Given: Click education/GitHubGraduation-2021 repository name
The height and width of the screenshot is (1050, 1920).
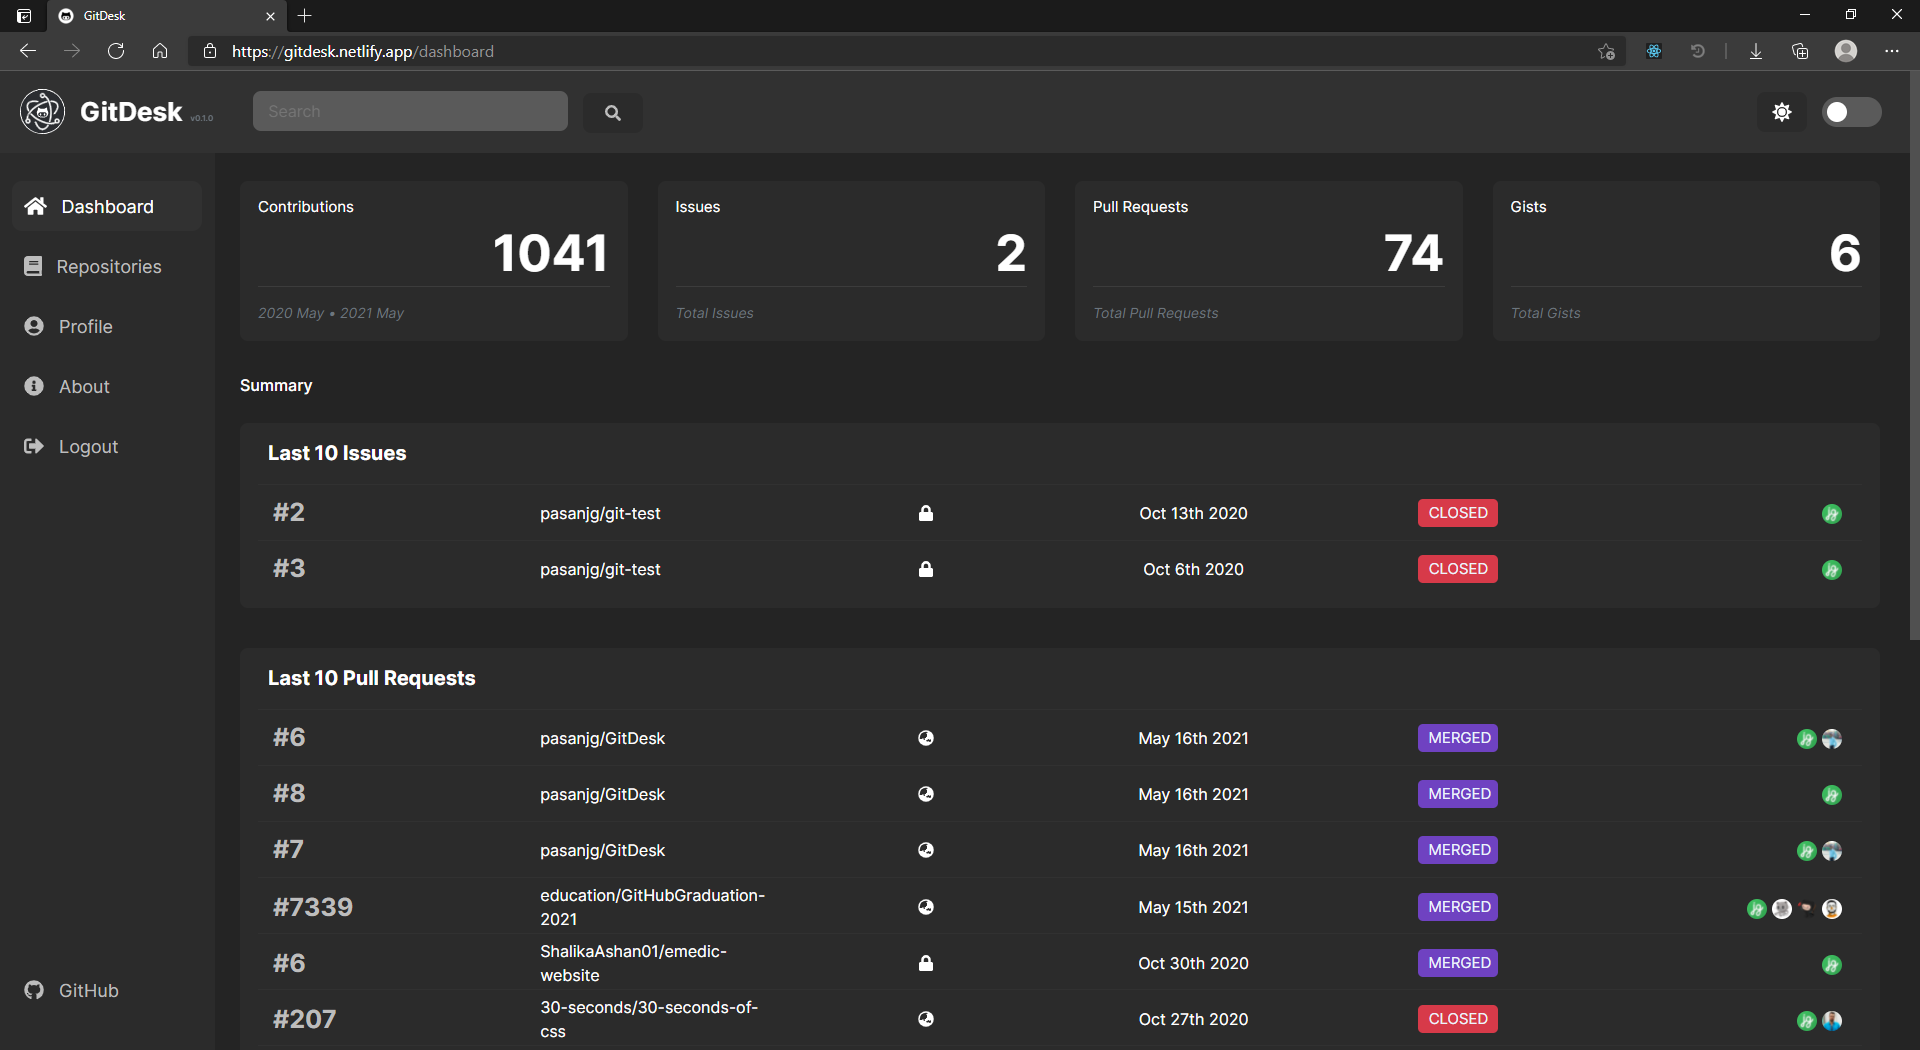Looking at the screenshot, I should [x=652, y=907].
